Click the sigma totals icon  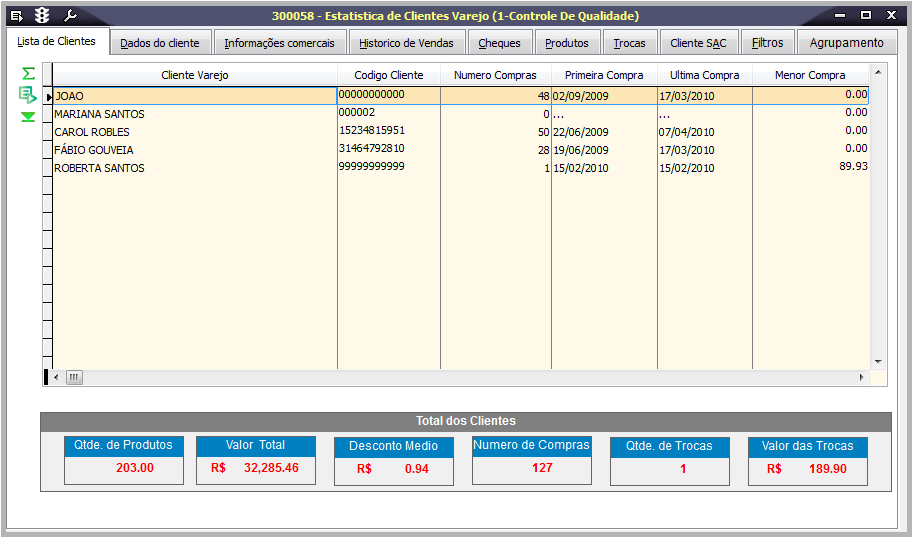tap(28, 73)
